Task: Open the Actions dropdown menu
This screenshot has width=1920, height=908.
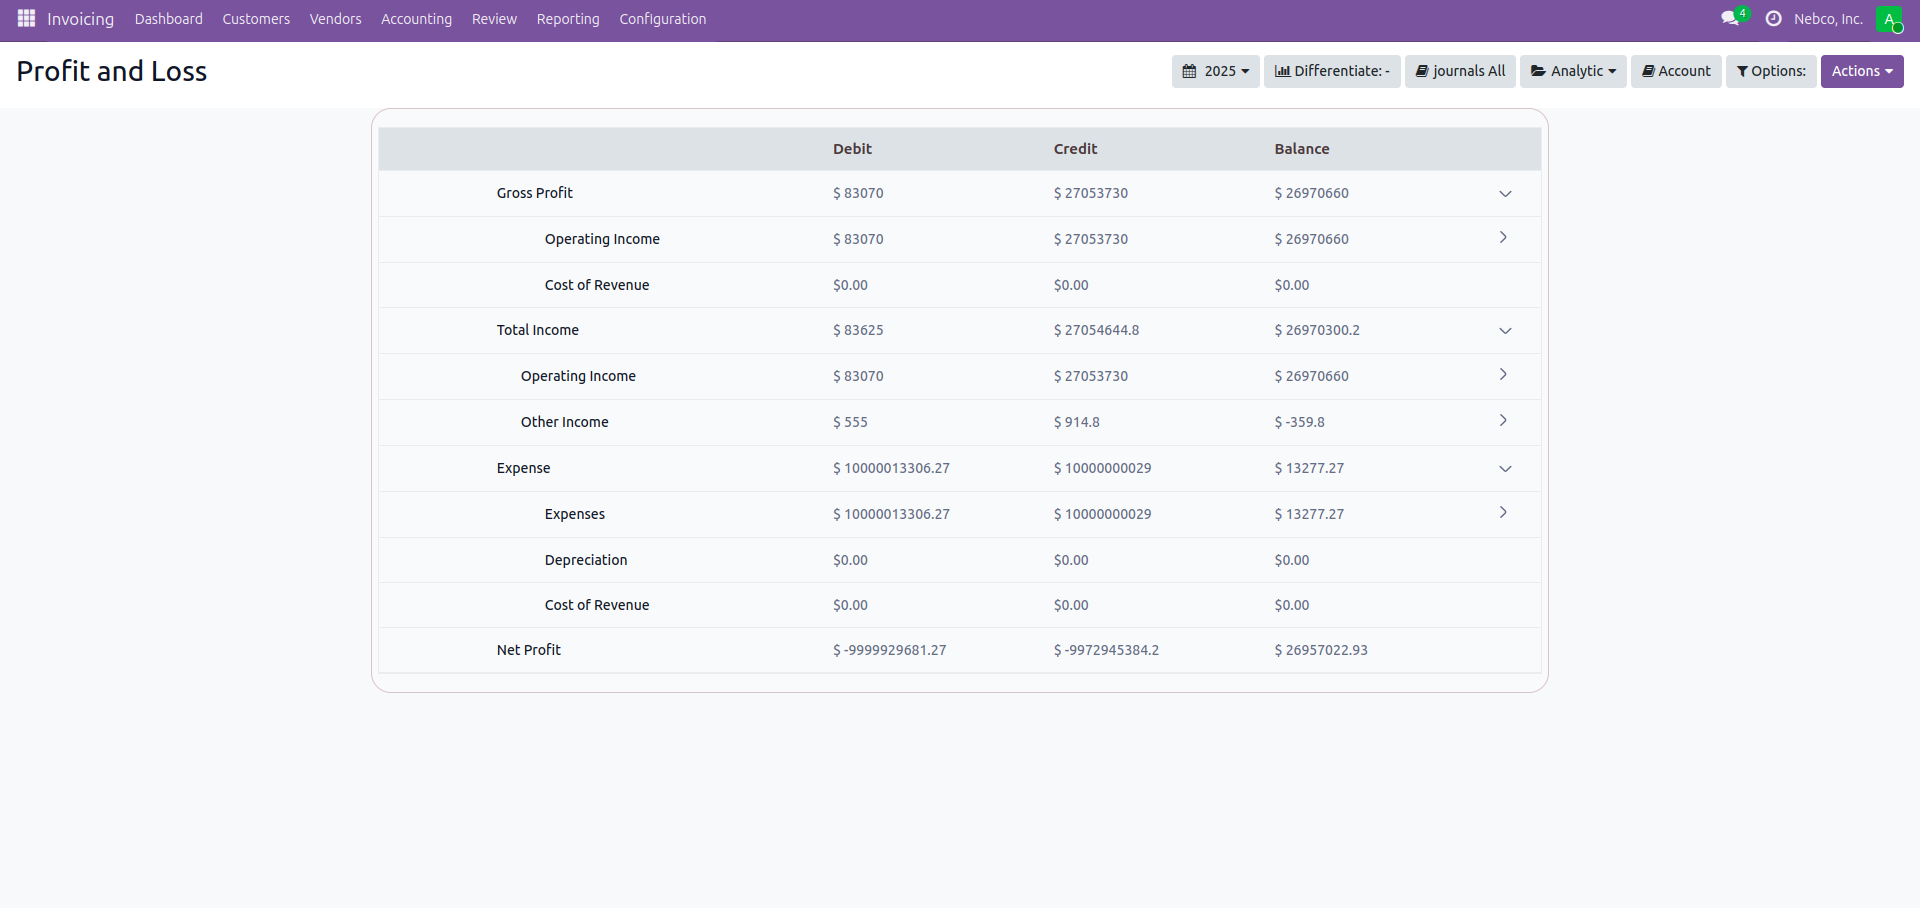Action: [x=1861, y=71]
